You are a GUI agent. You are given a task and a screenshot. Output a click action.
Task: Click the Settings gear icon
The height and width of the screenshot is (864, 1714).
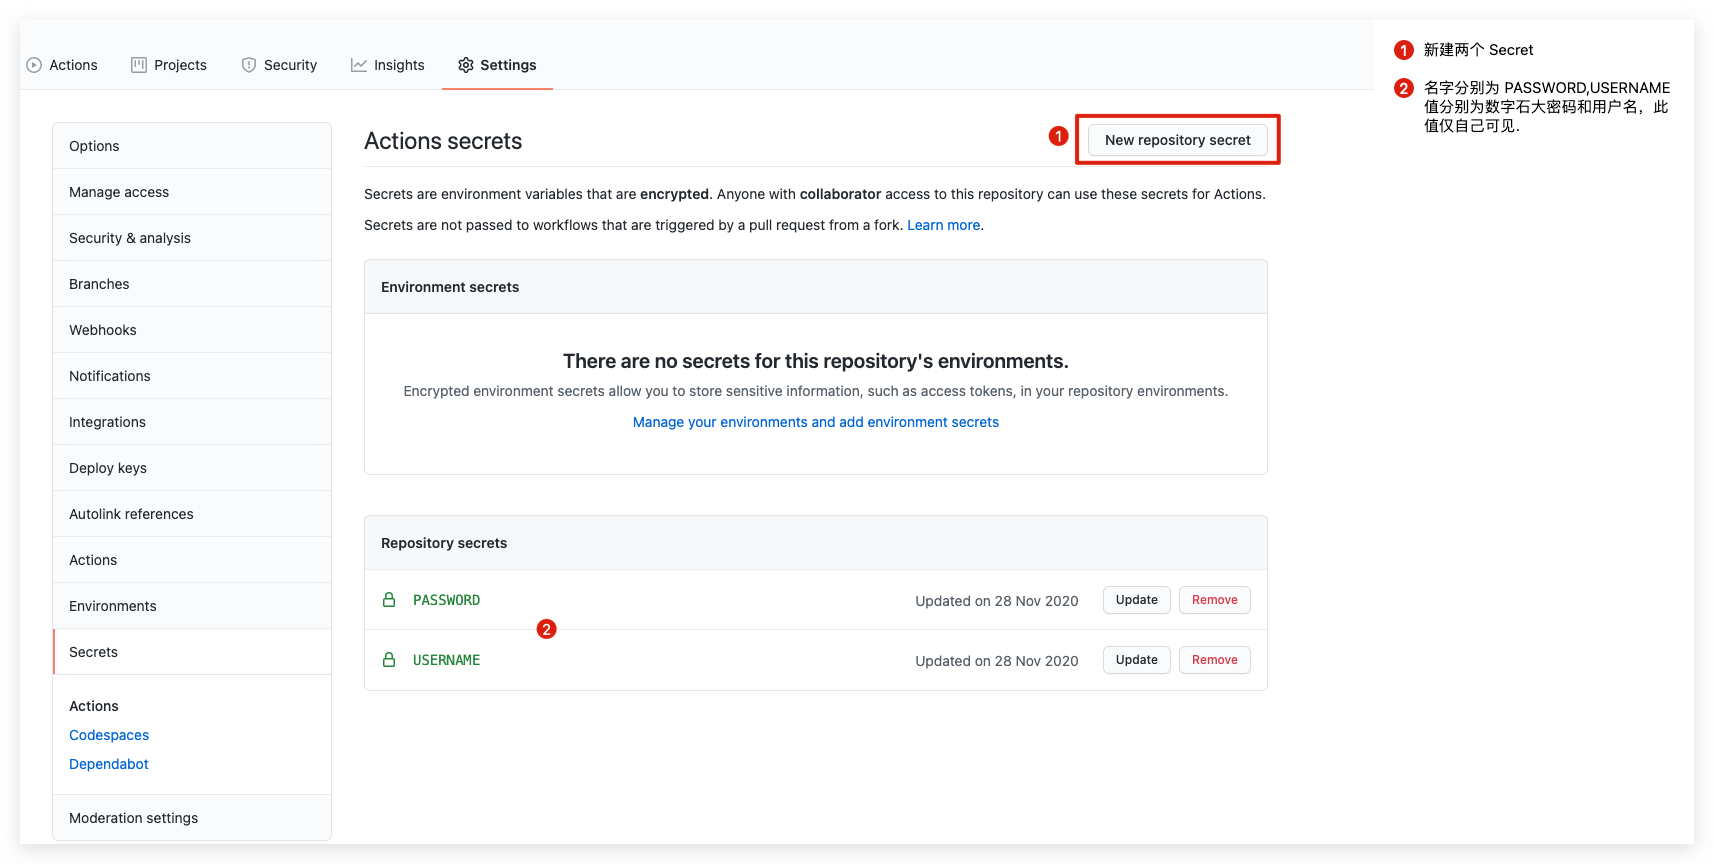tap(466, 65)
